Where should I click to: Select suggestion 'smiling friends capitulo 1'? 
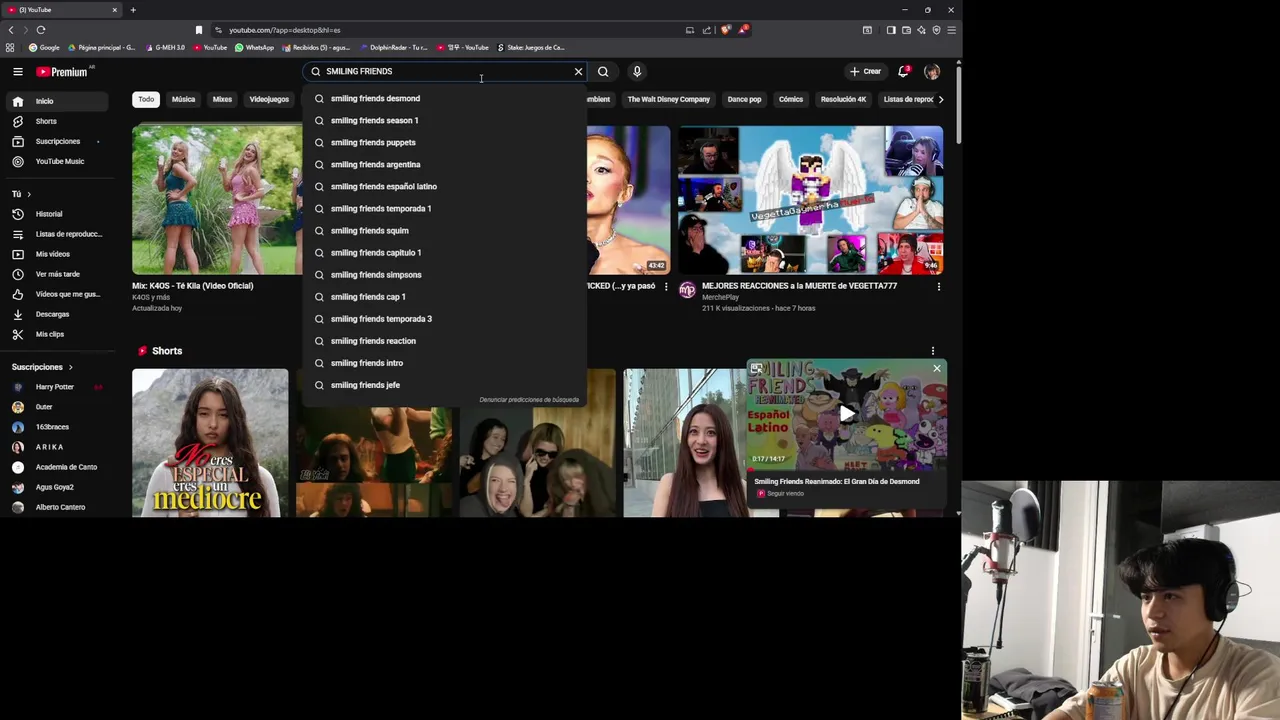(x=444, y=252)
